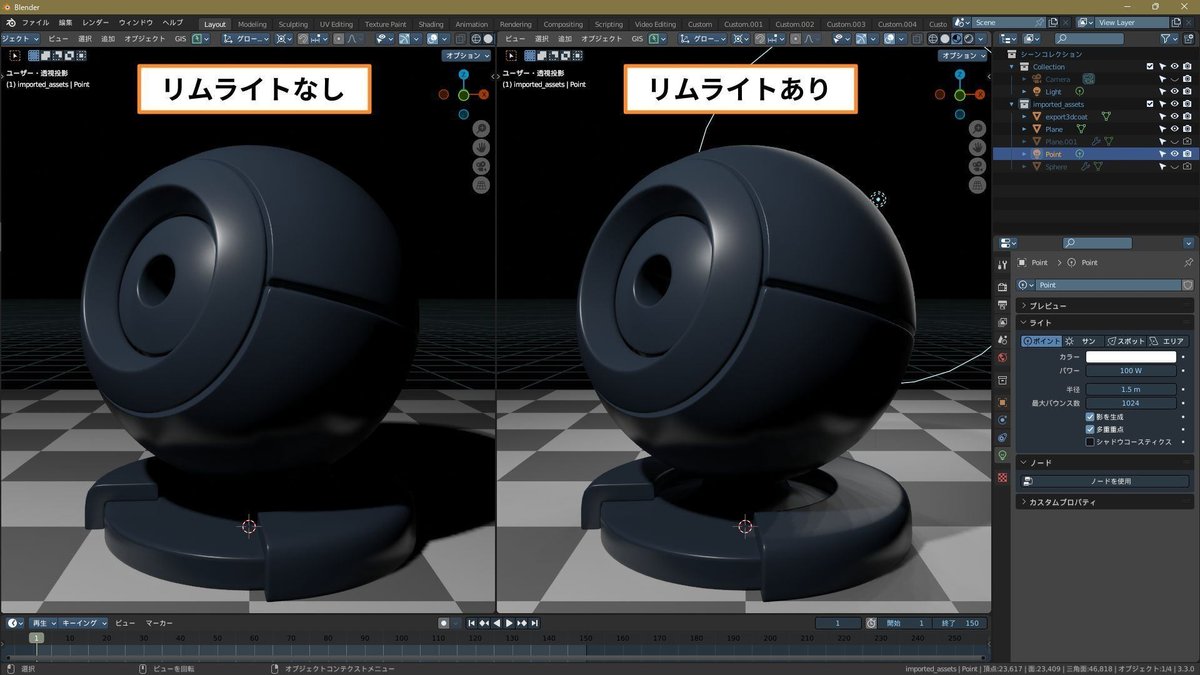Image resolution: width=1200 pixels, height=675 pixels.
Task: Click the カラー white color swatch
Action: click(1131, 357)
